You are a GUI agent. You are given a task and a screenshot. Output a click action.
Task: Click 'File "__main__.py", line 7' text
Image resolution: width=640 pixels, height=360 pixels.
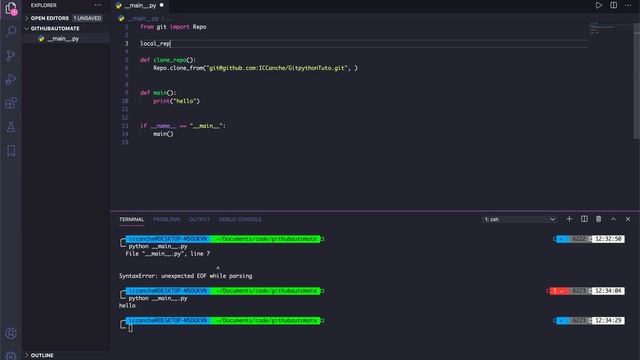pos(168,253)
